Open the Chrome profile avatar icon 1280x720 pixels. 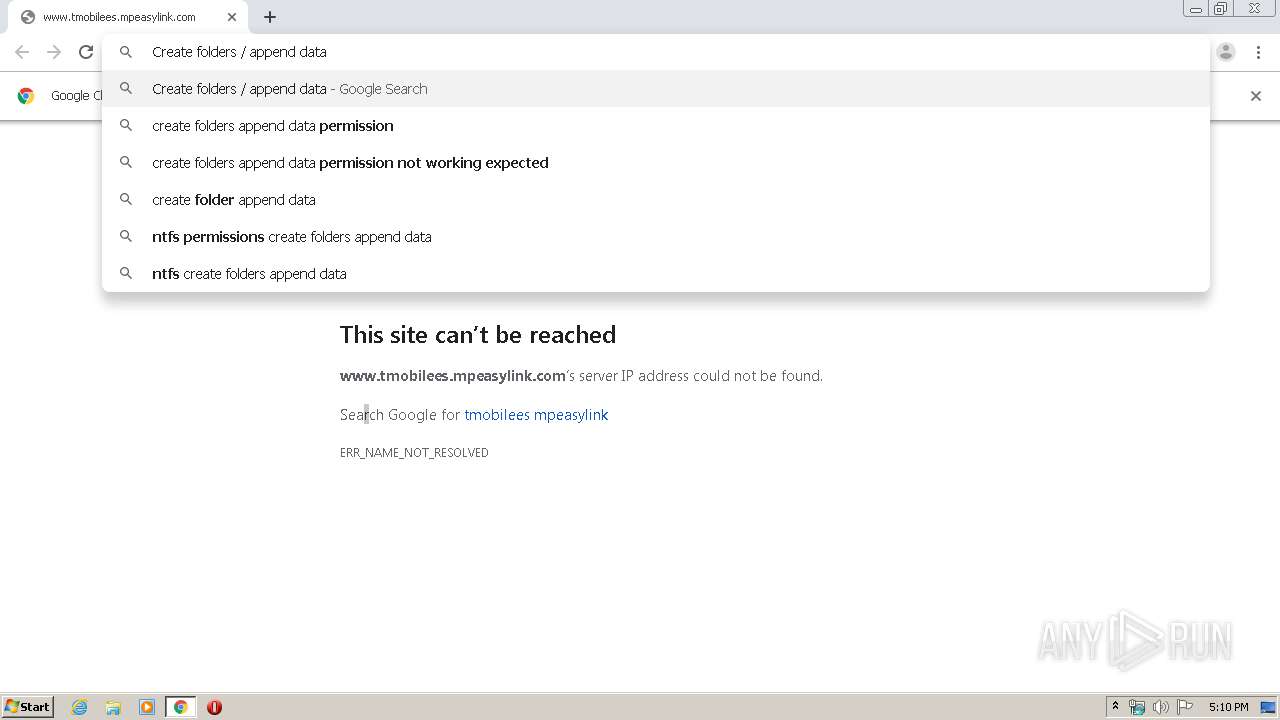tap(1226, 52)
